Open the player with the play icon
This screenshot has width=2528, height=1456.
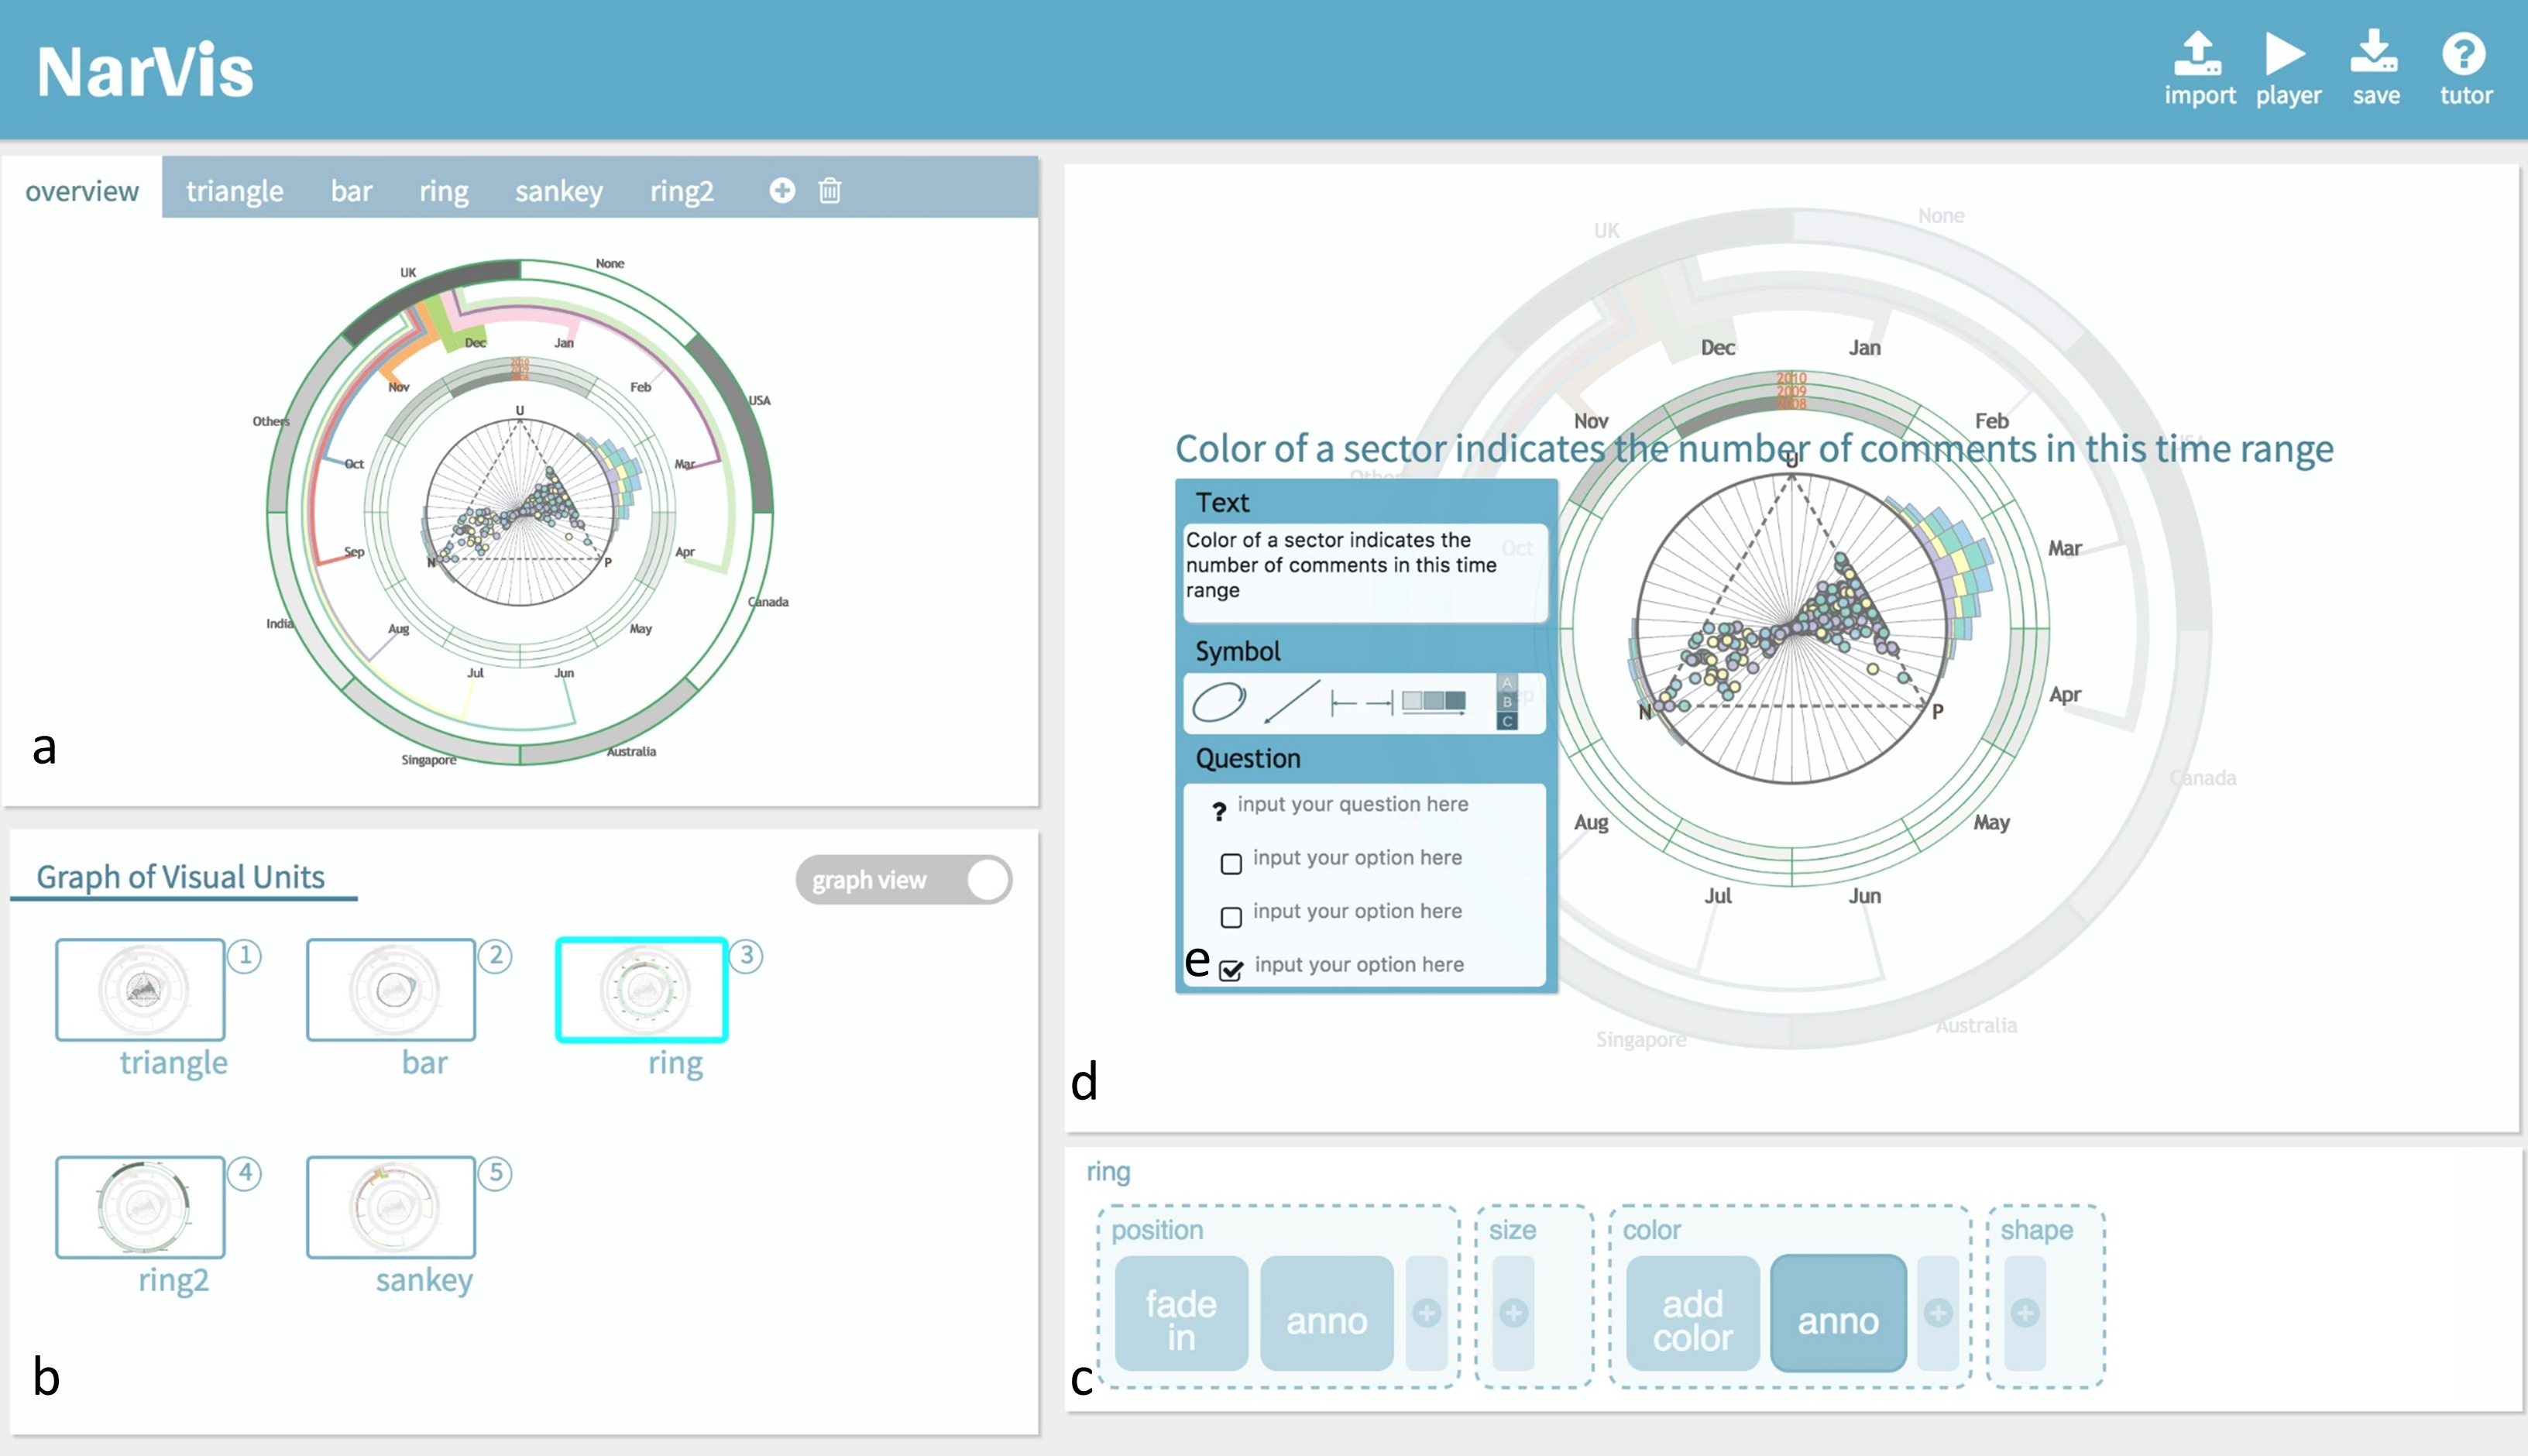[2285, 53]
